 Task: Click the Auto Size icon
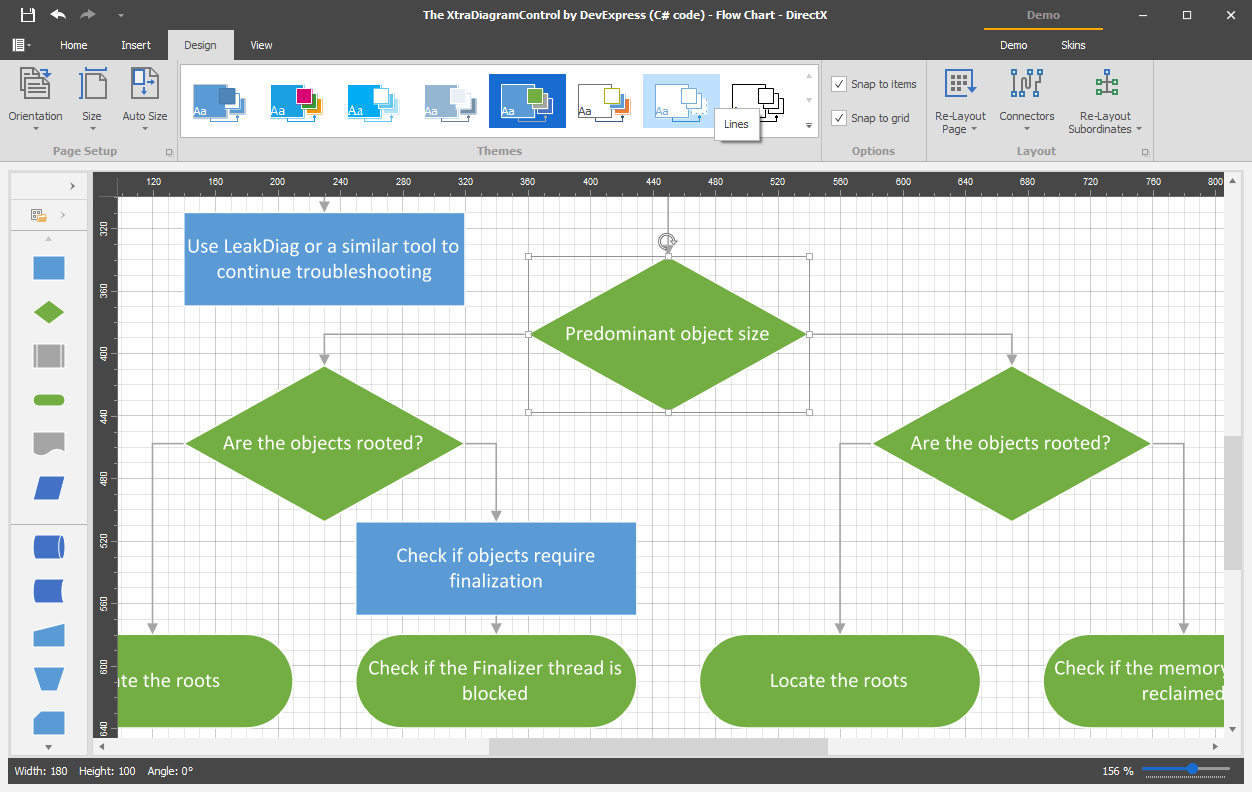point(145,83)
